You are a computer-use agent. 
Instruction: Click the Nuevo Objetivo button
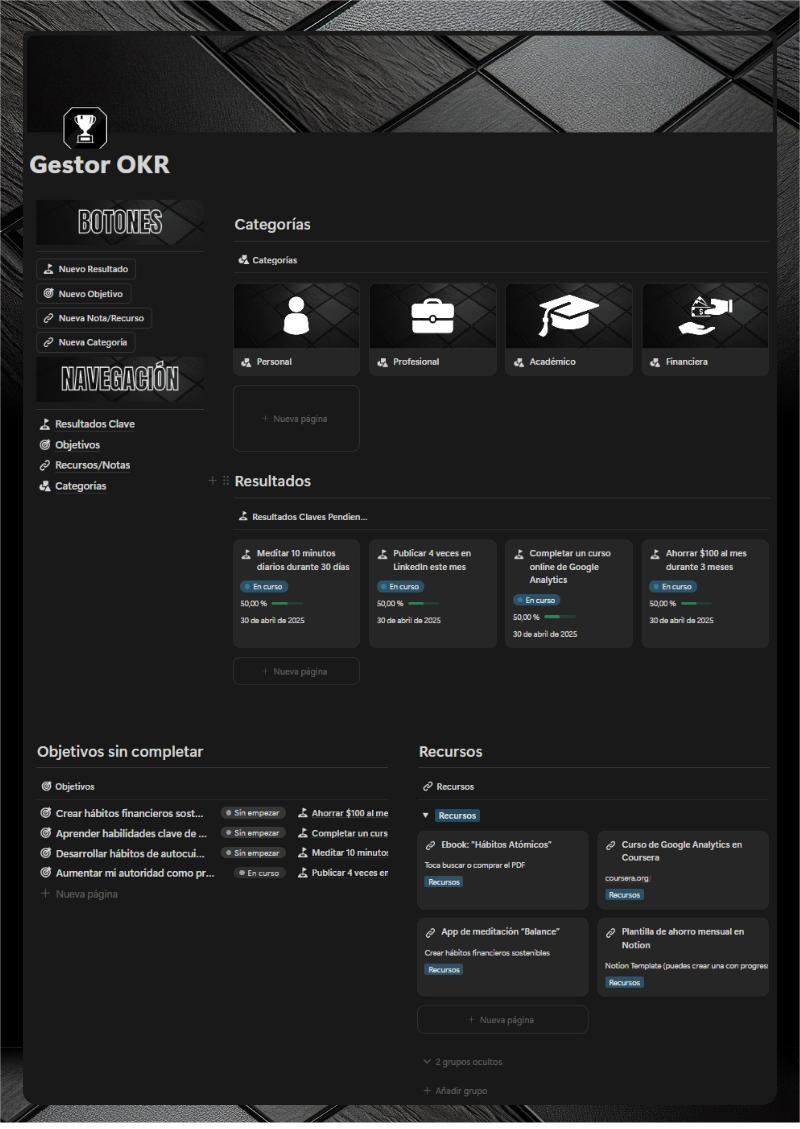[84, 294]
